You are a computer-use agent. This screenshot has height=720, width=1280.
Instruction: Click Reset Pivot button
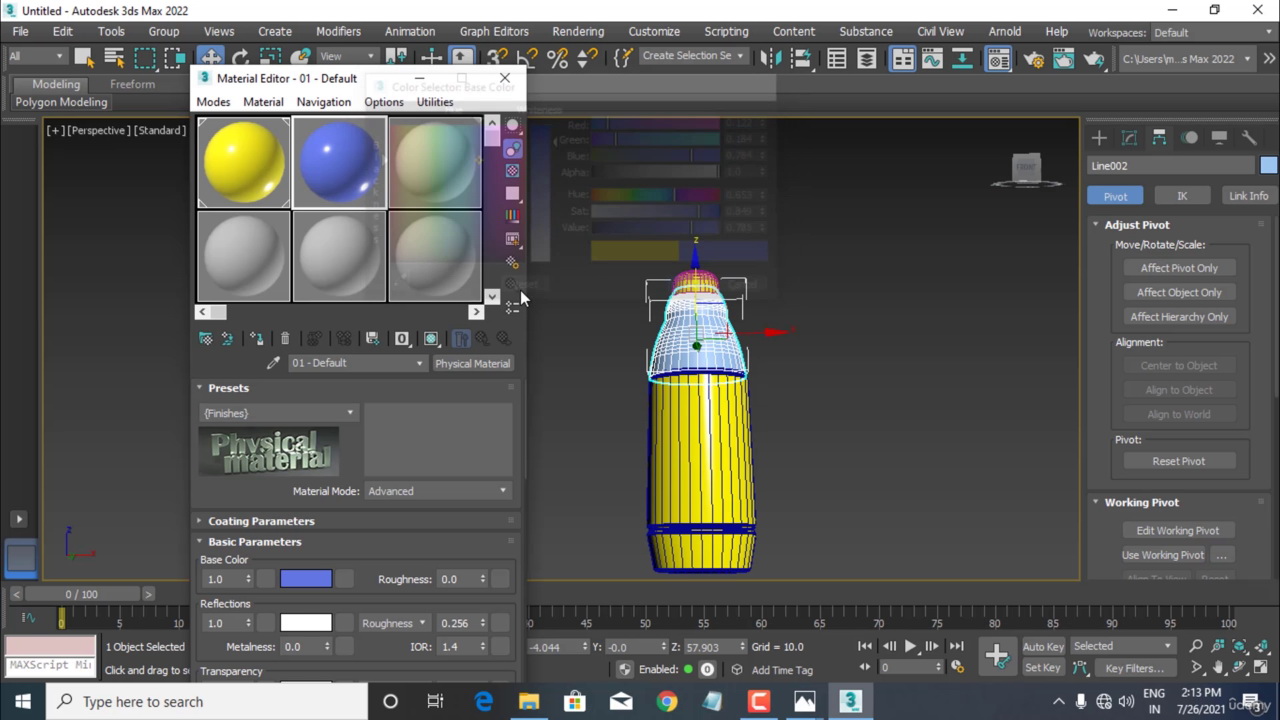(x=1179, y=461)
